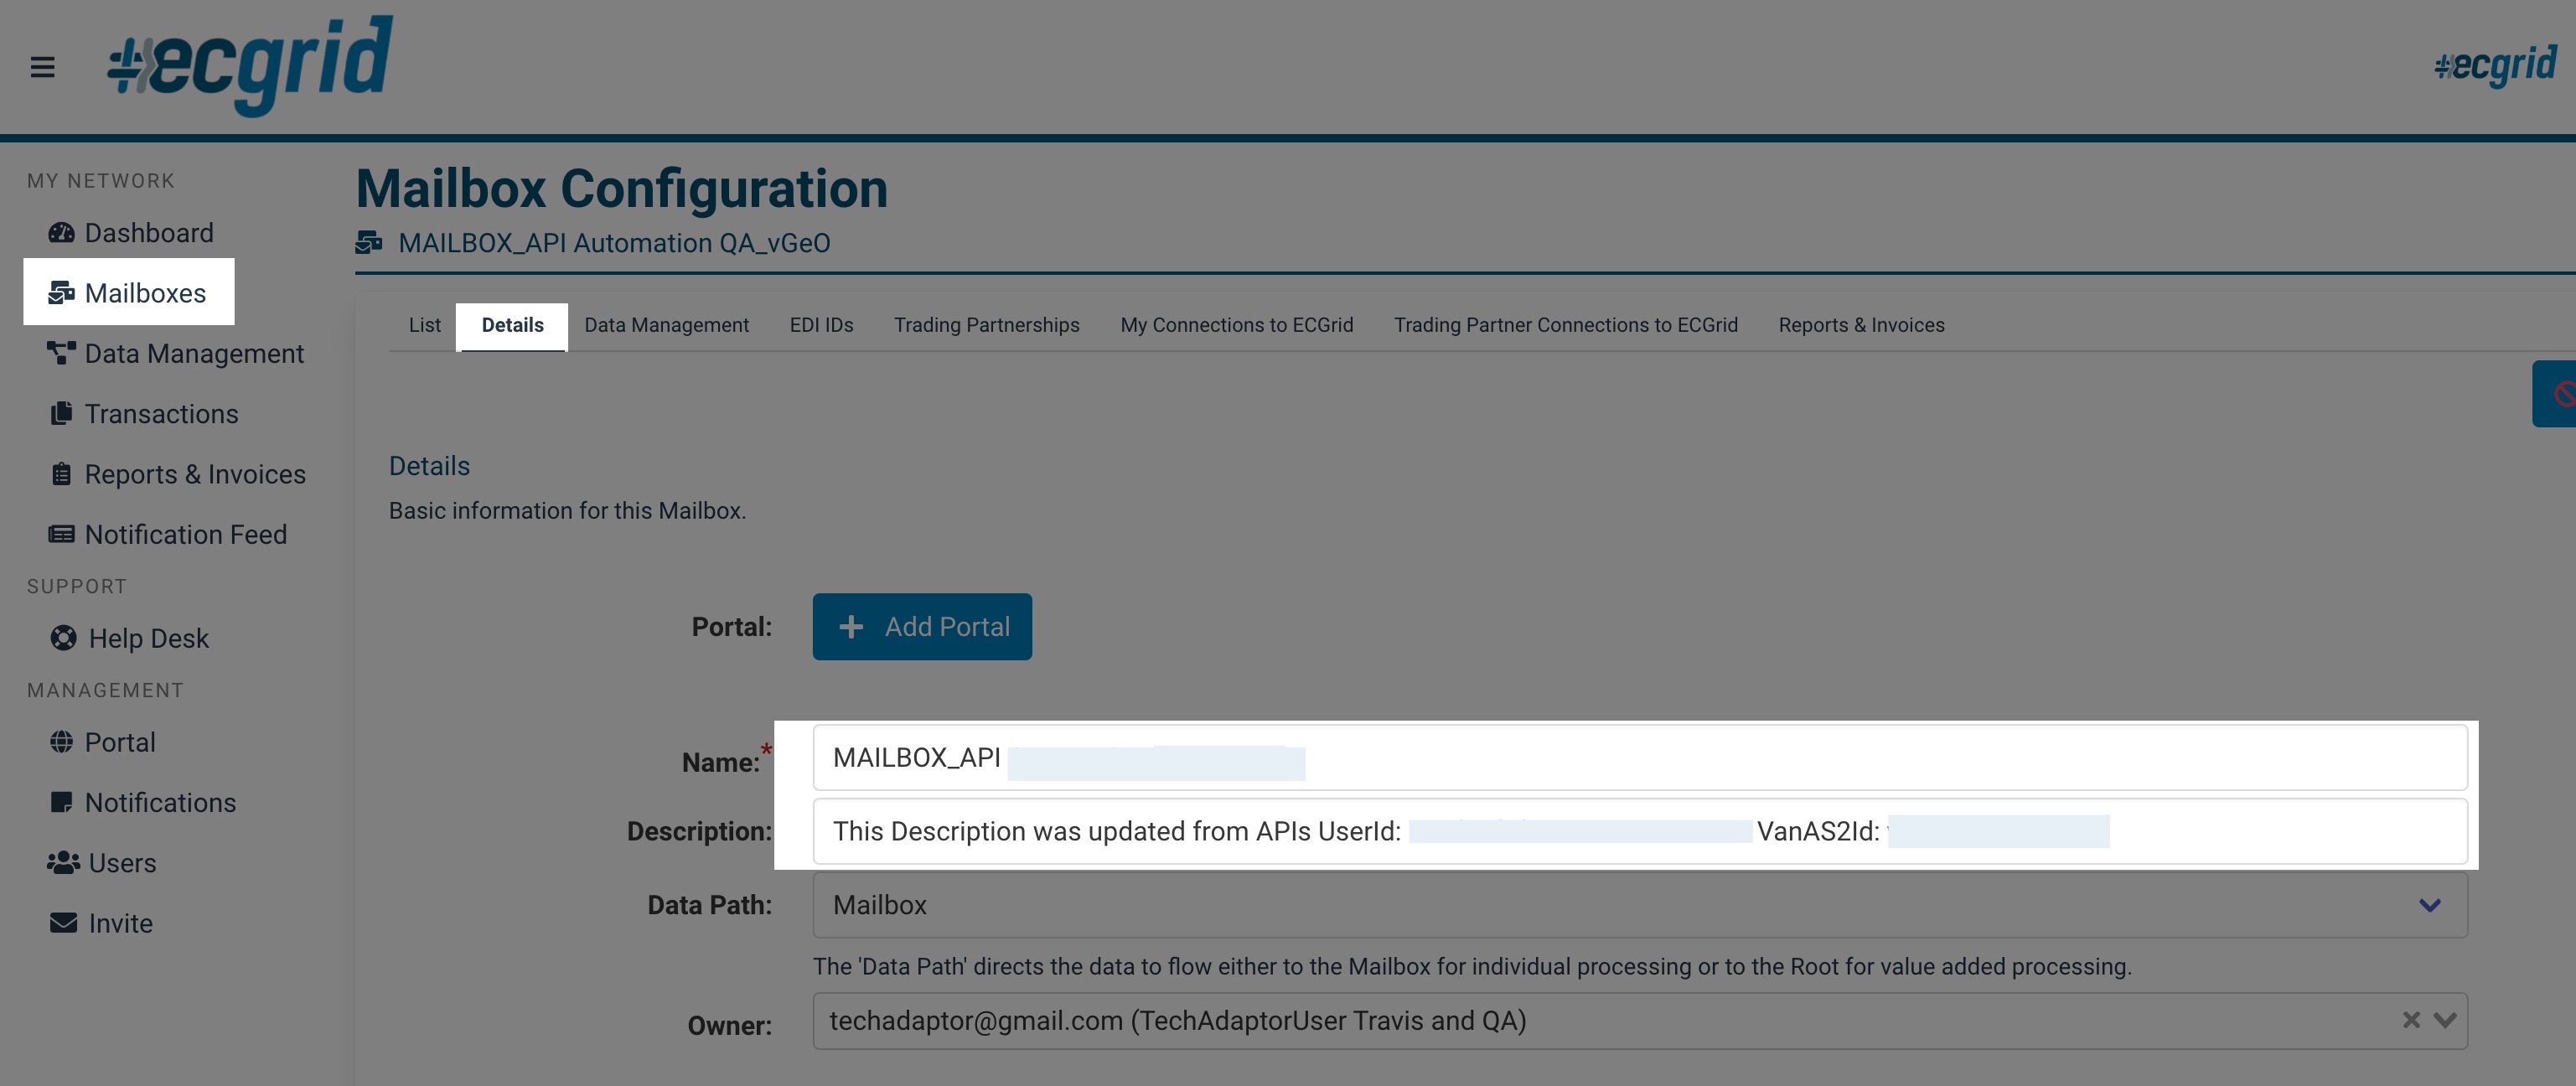Open Invite from the sidebar
Screen dimensions: 2576x1086
120,922
